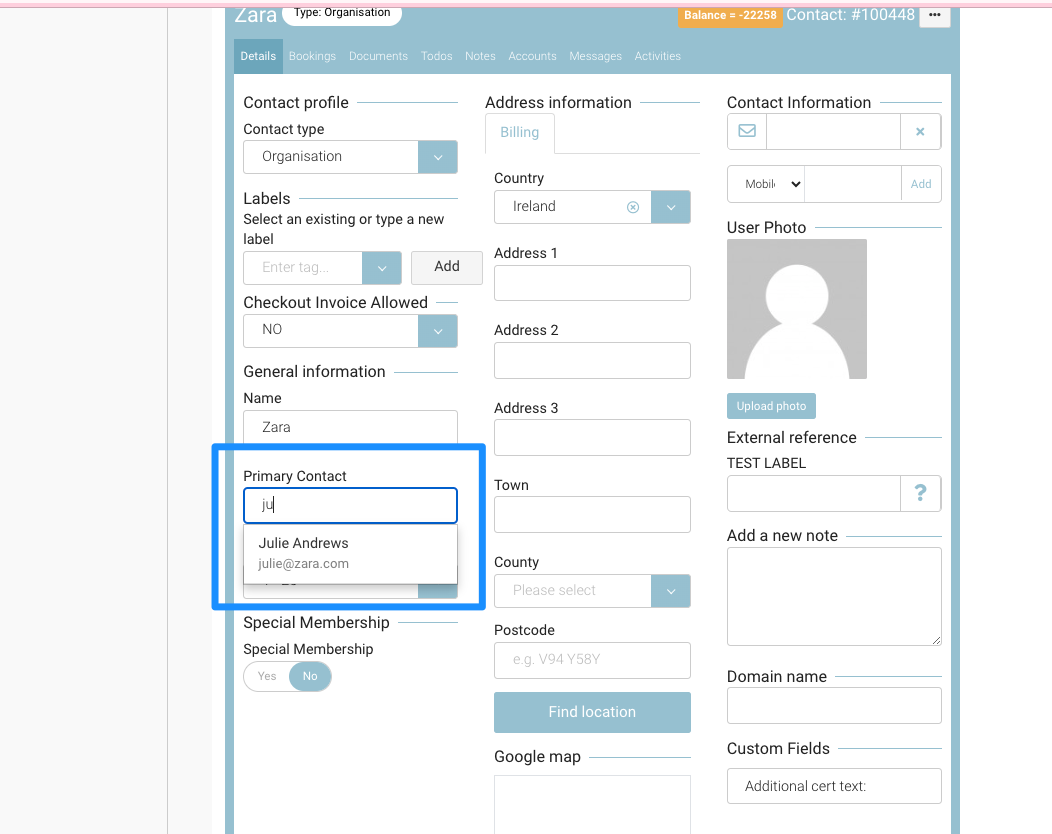Set Special Membership to No
The width and height of the screenshot is (1052, 834).
point(310,677)
